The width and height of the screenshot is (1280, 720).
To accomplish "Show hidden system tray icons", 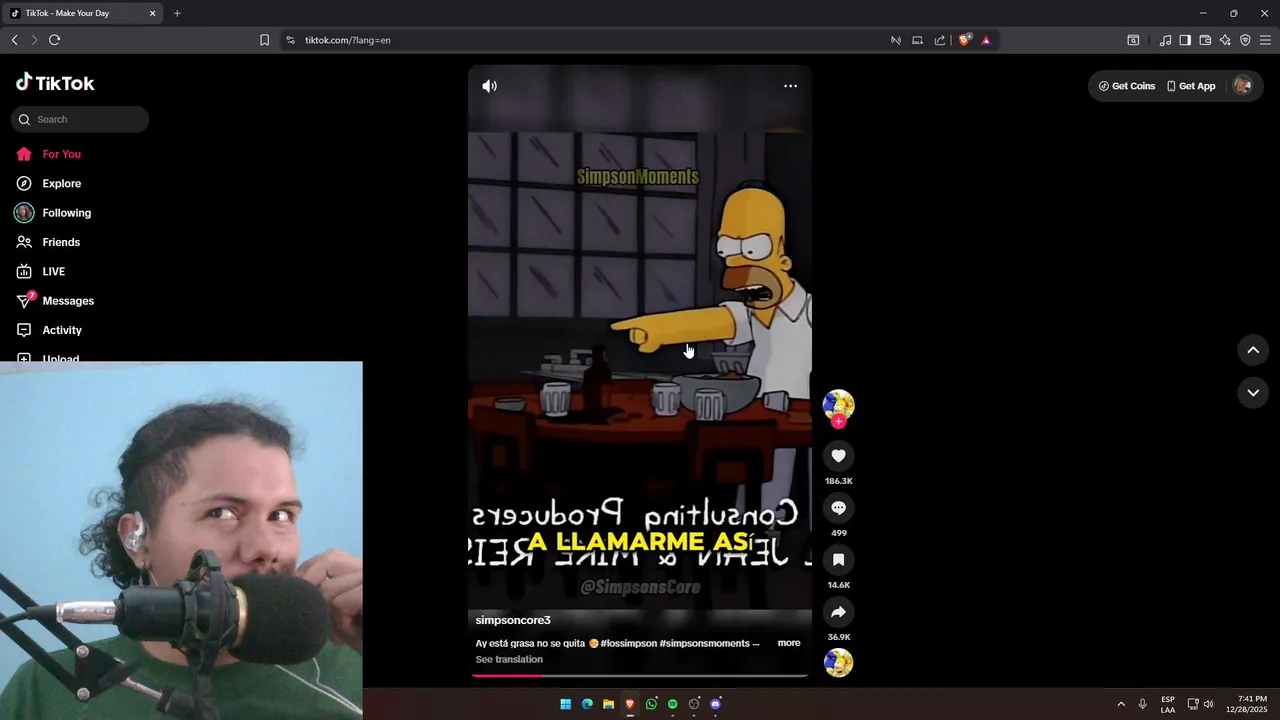I will click(1120, 704).
